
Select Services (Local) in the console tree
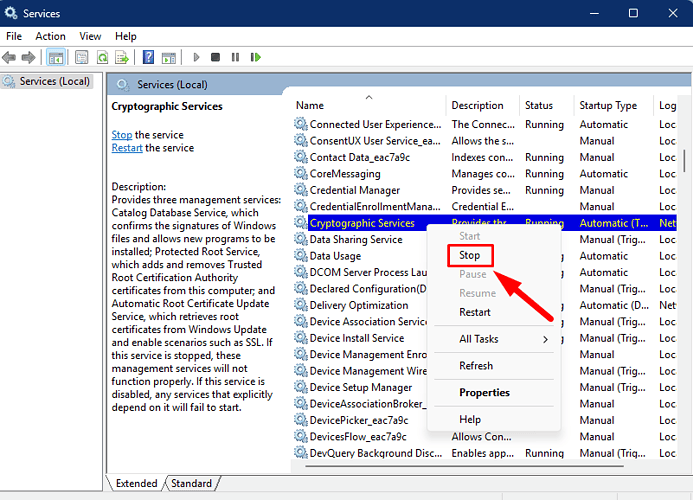(47, 81)
